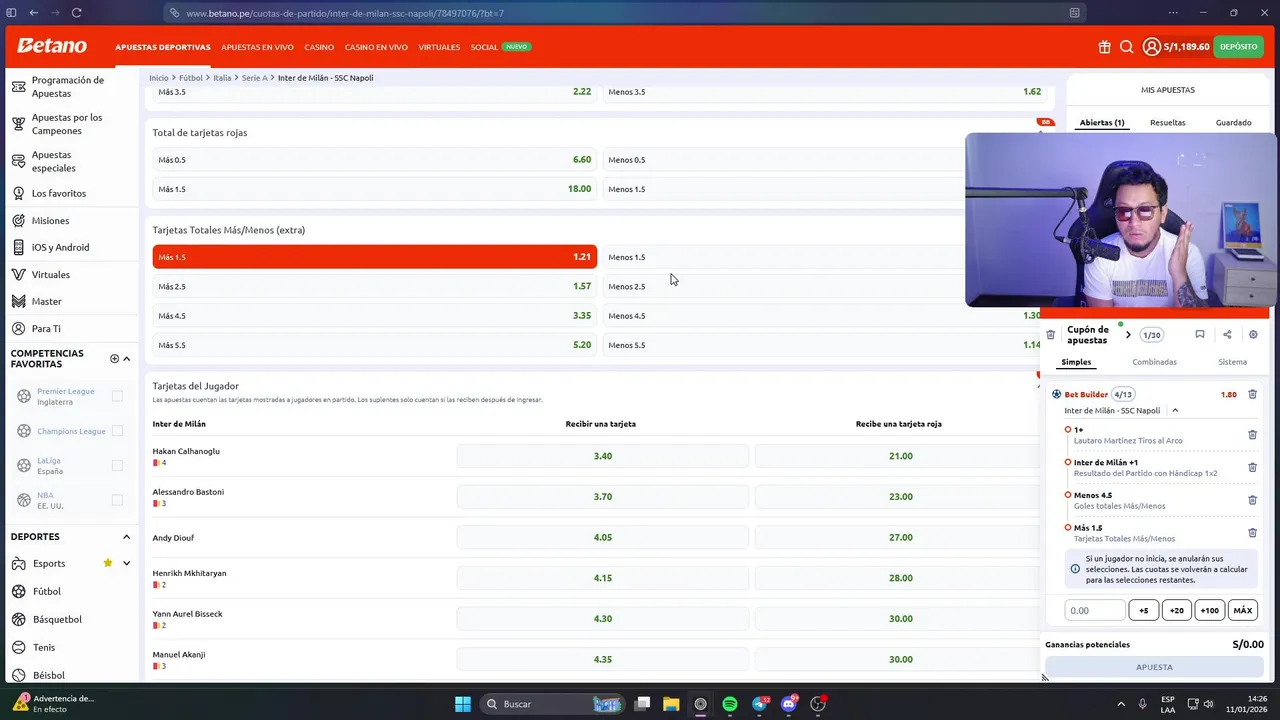
Task: Set stake to MÁX
Action: pos(1243,610)
